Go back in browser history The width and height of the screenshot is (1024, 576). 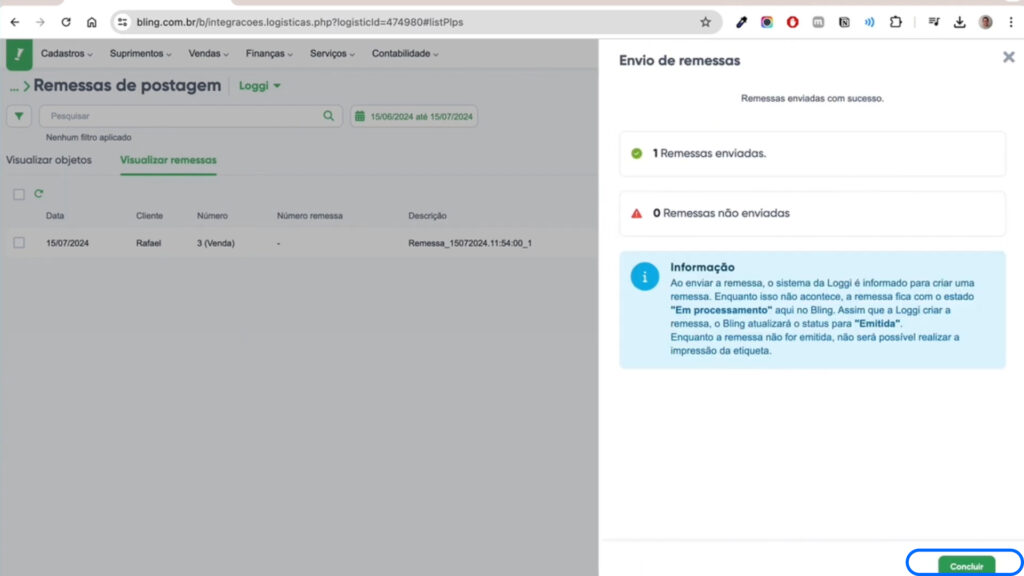click(x=14, y=22)
